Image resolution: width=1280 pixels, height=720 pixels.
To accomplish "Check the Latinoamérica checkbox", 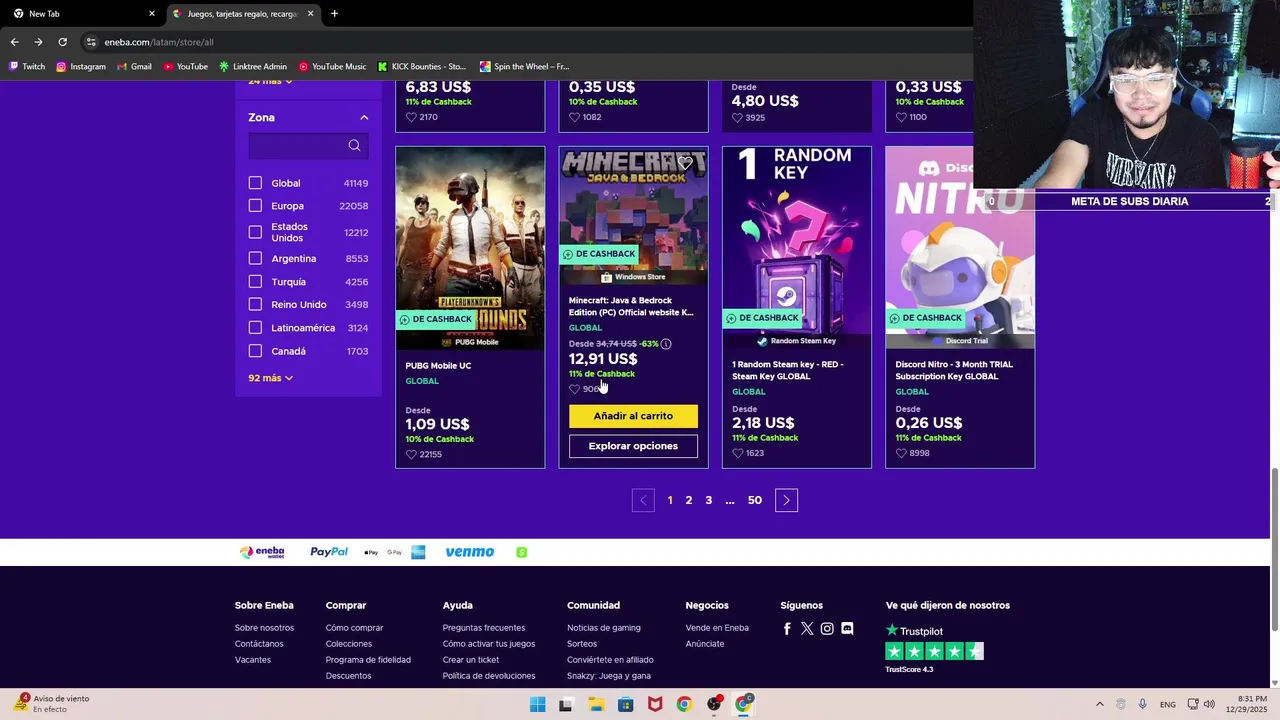I will pos(255,328).
